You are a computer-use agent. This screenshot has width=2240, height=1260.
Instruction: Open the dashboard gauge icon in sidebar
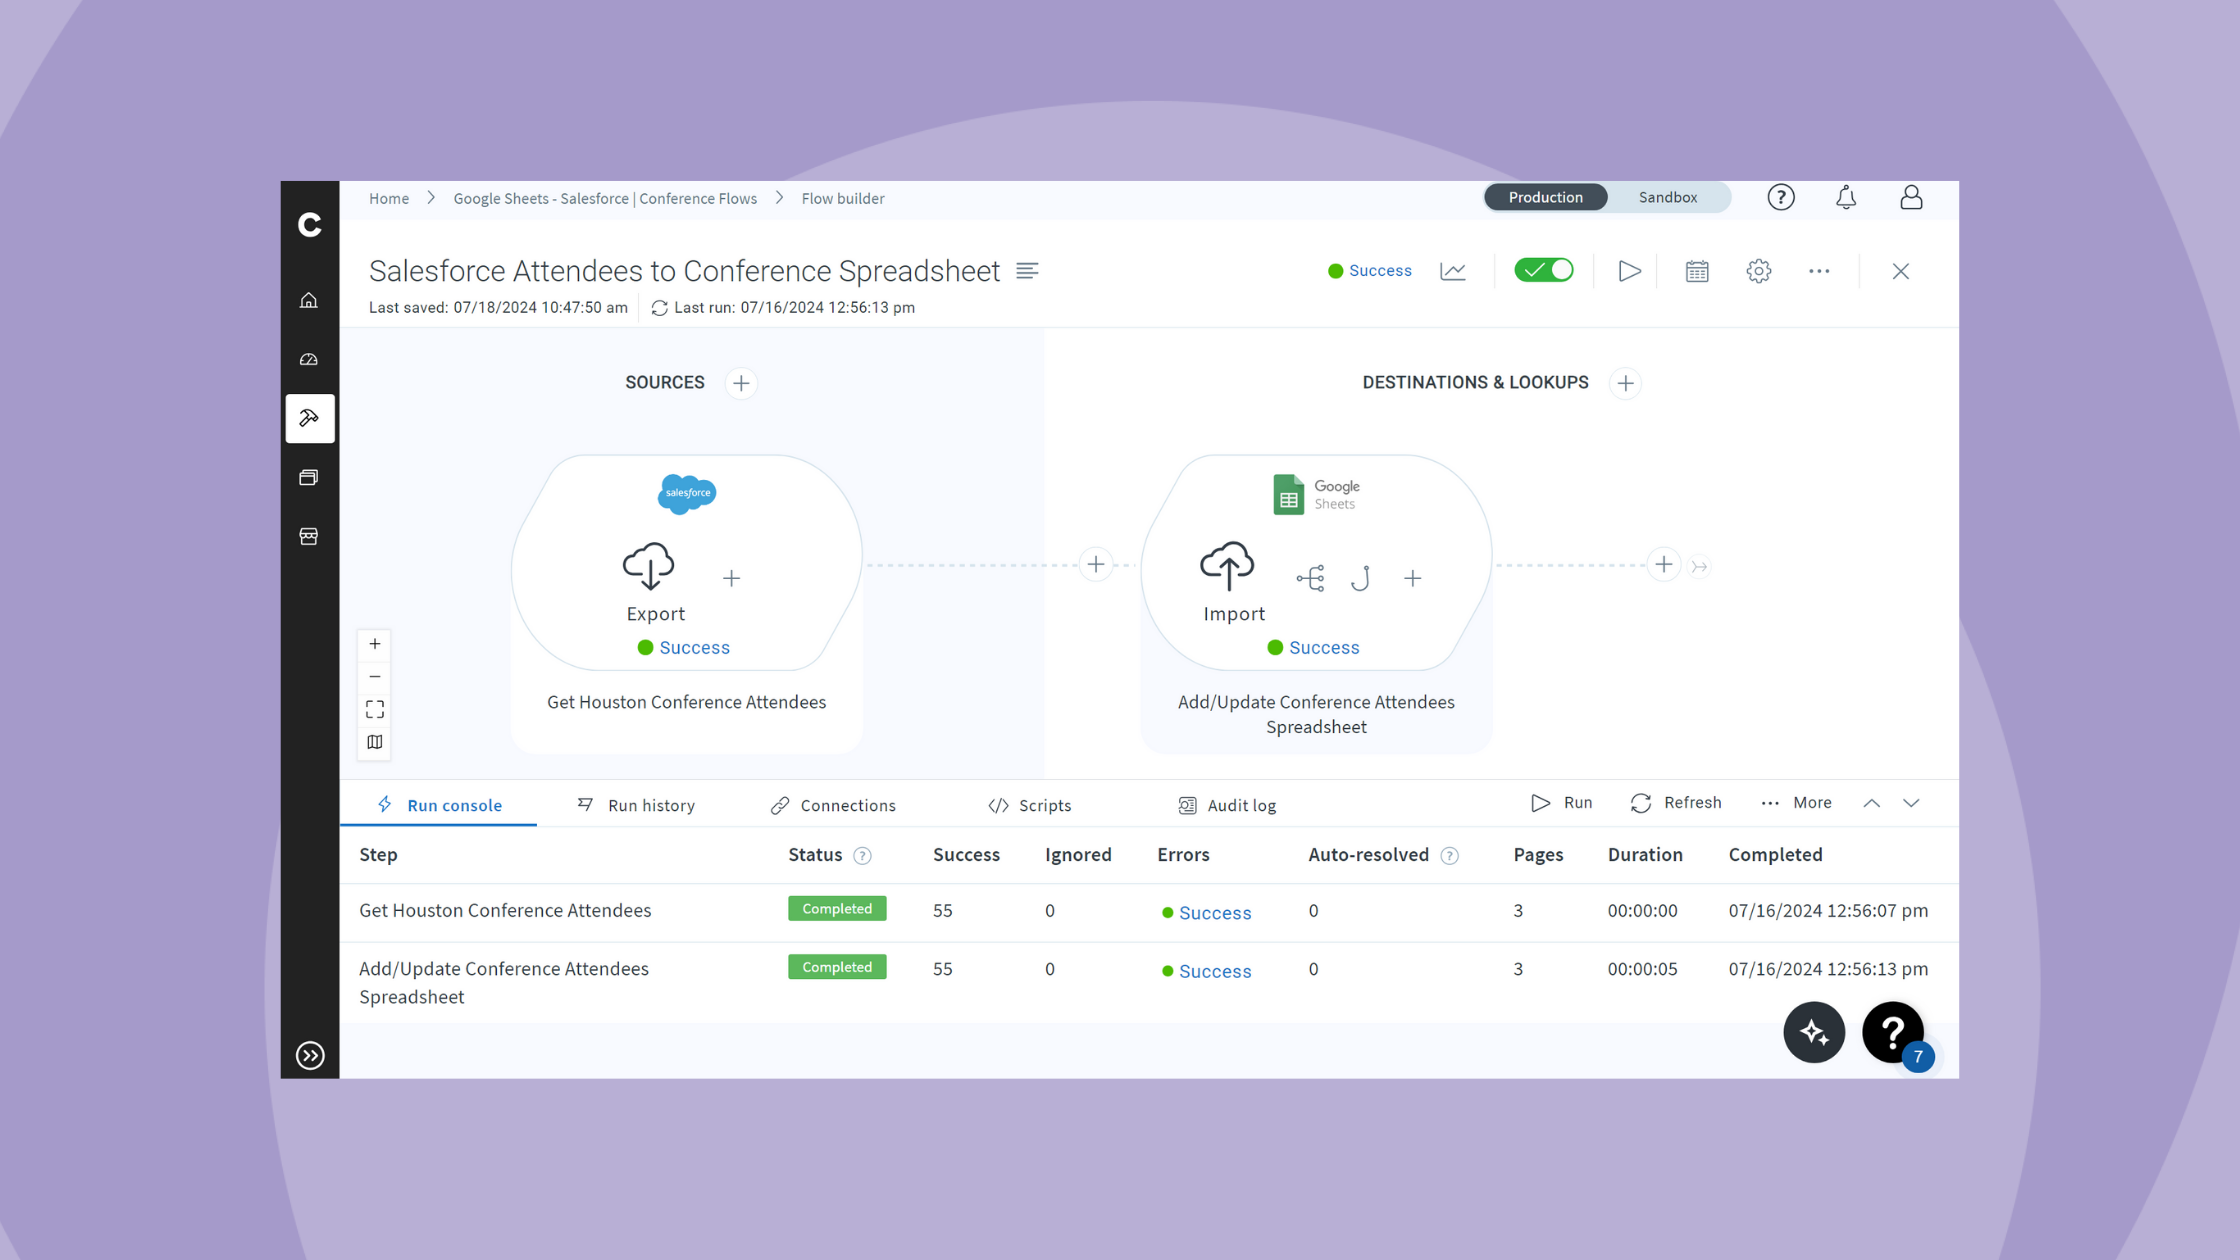[x=309, y=360]
